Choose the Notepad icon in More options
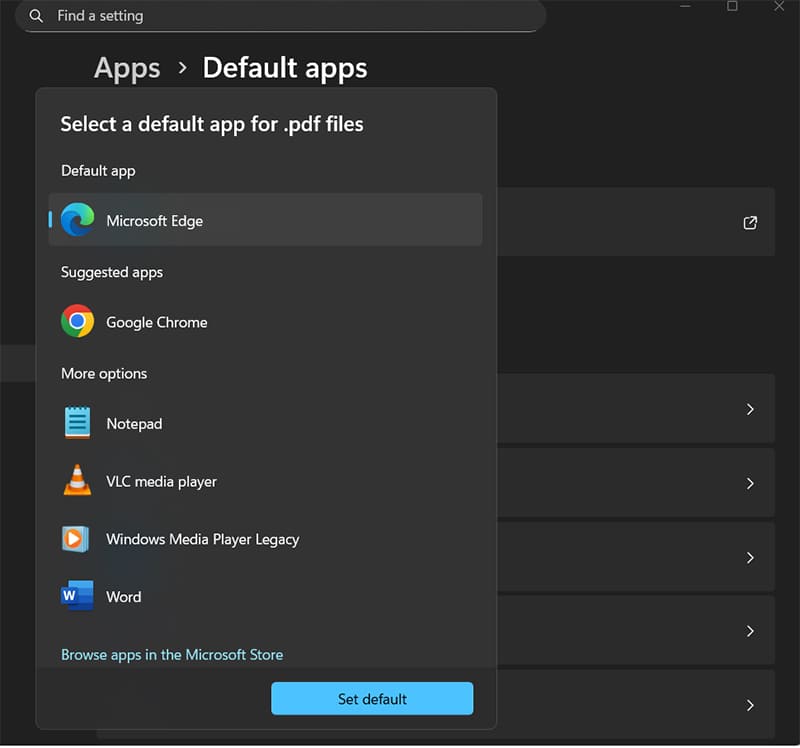The width and height of the screenshot is (800, 748). click(77, 423)
